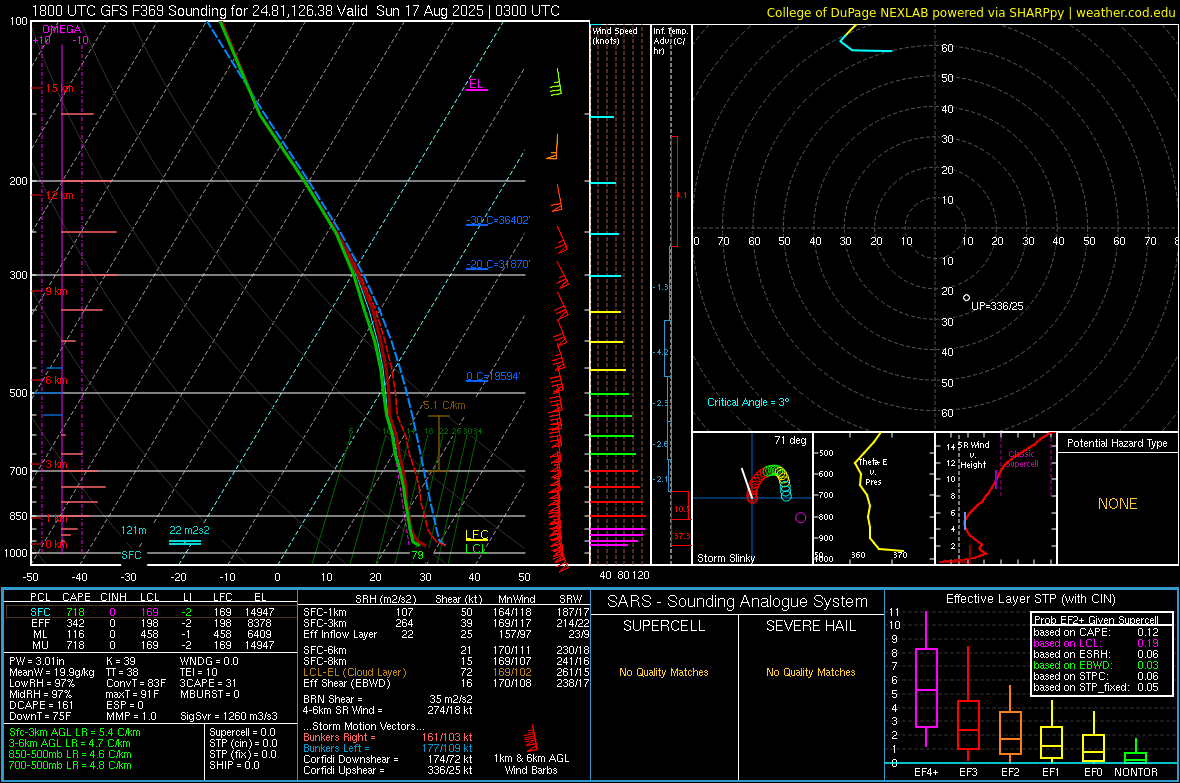Screen dimensions: 1180x783
Task: Click the 'UP=336/25' hodograph label
Action: pos(997,306)
